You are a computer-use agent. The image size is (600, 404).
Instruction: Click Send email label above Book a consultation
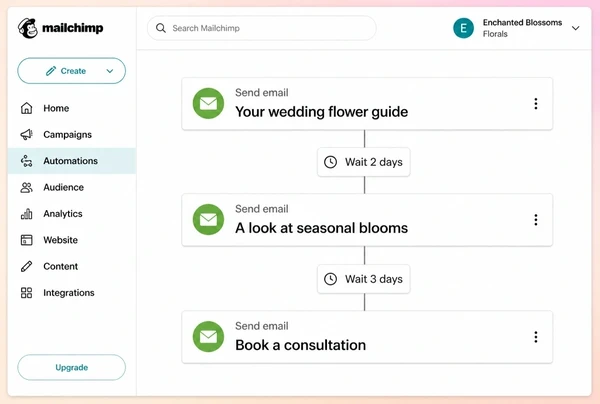tap(262, 326)
